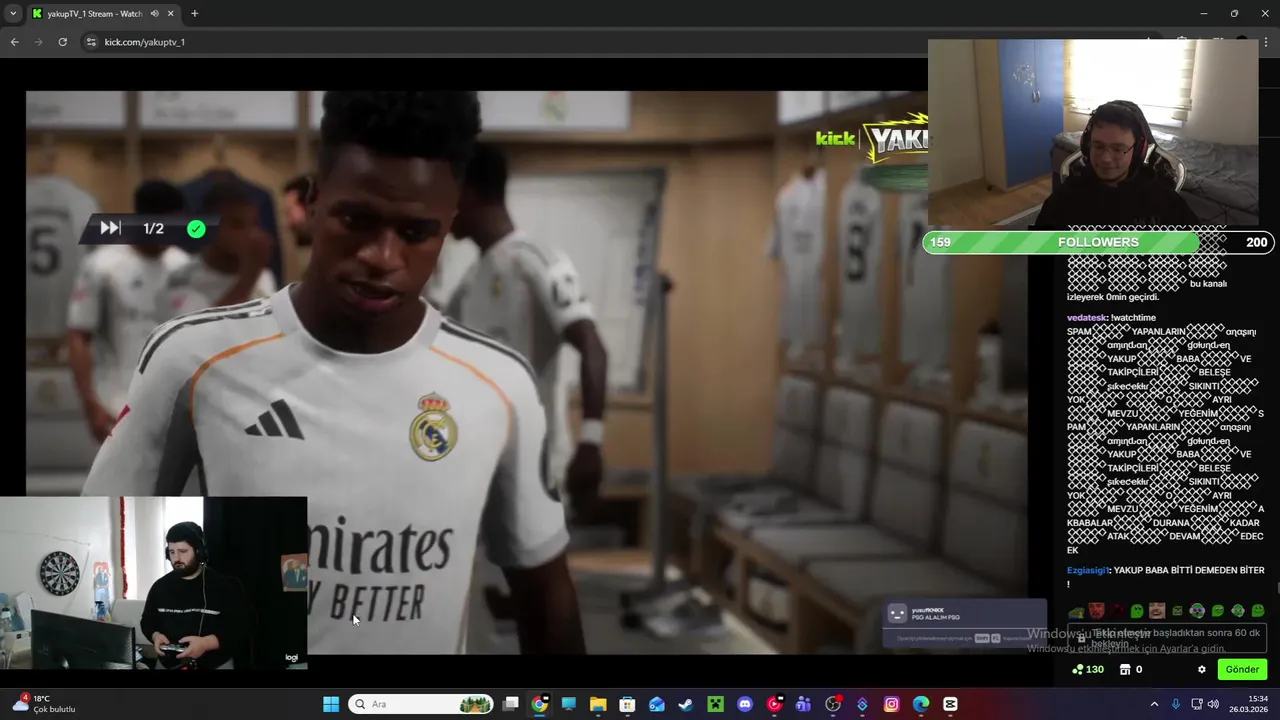Open the weather widget showing 18°C
The image size is (1280, 720).
pos(43,704)
